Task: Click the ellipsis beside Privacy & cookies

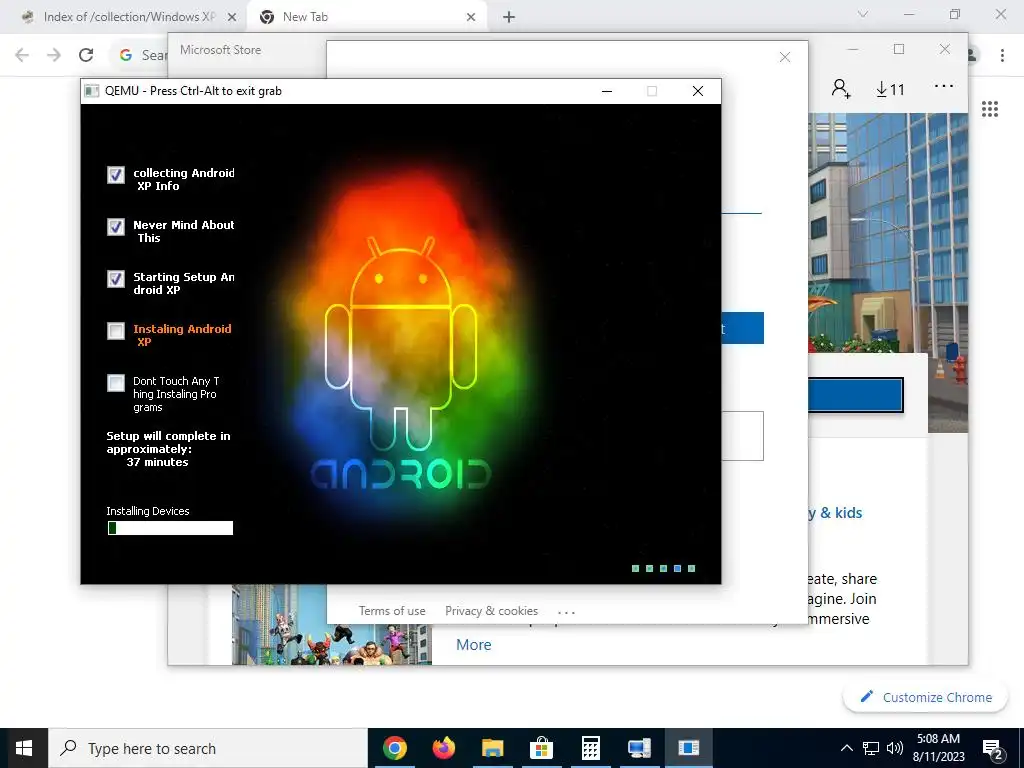Action: [x=566, y=612]
